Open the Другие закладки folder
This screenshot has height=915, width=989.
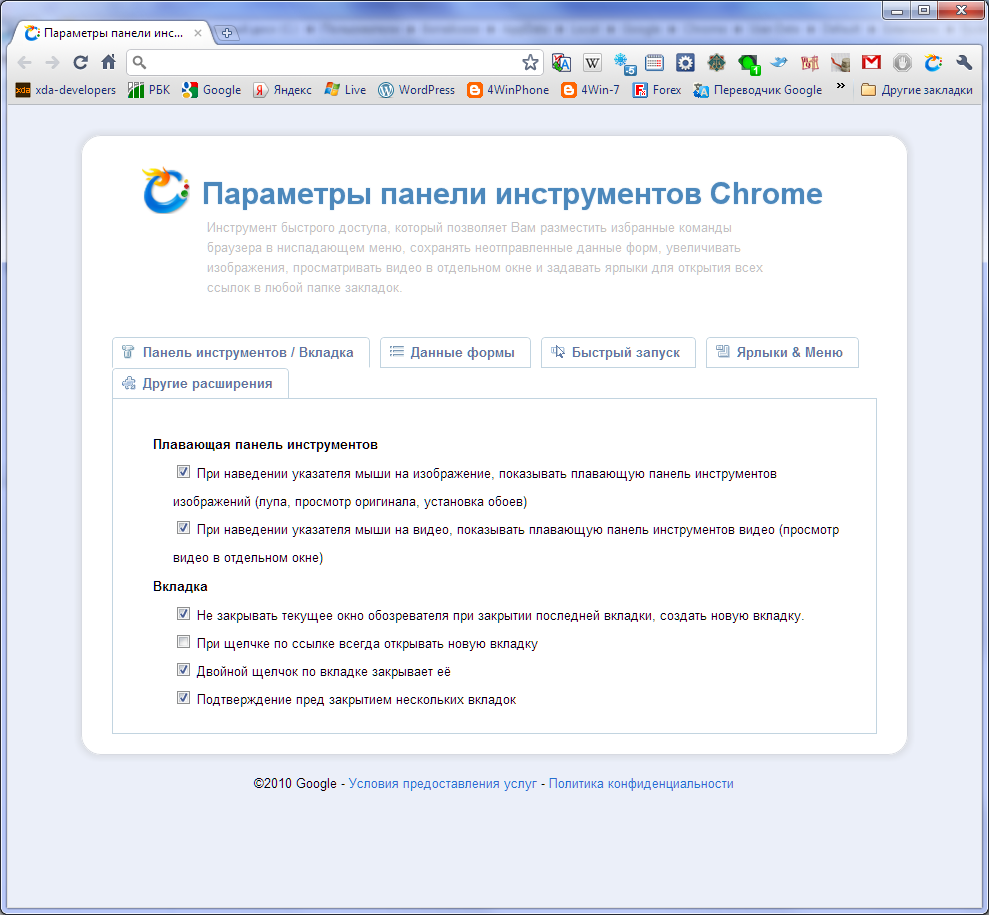coord(917,90)
